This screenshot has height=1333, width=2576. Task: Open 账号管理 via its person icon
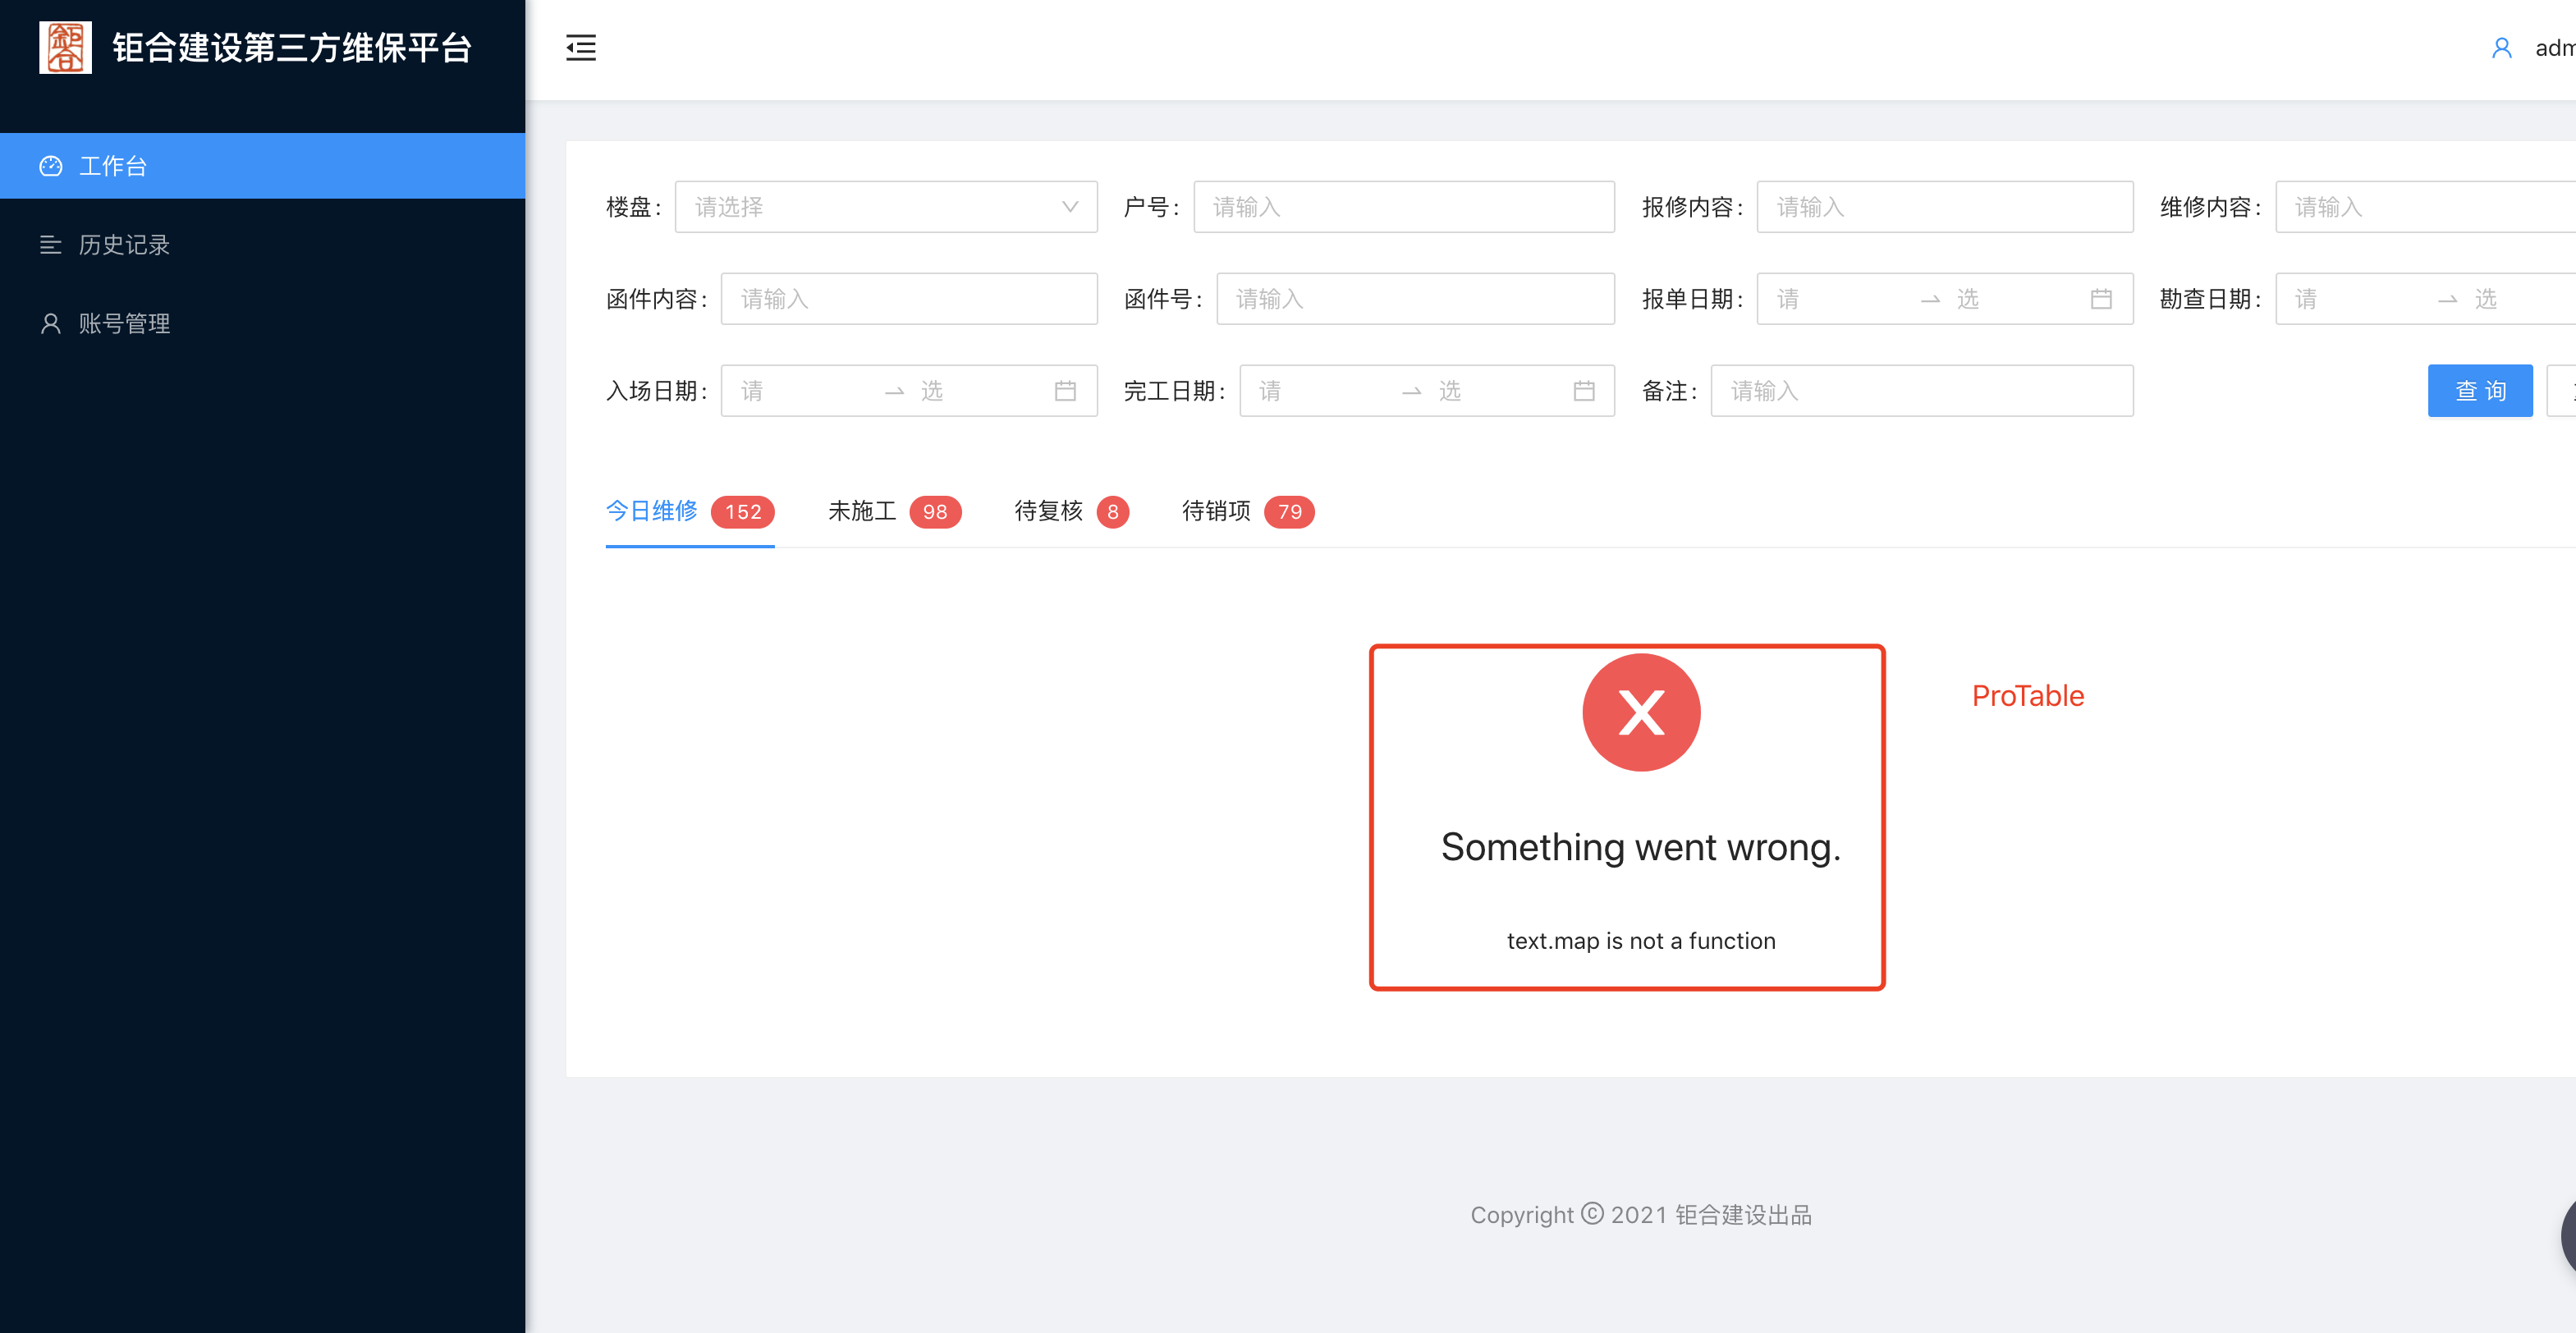(x=51, y=323)
